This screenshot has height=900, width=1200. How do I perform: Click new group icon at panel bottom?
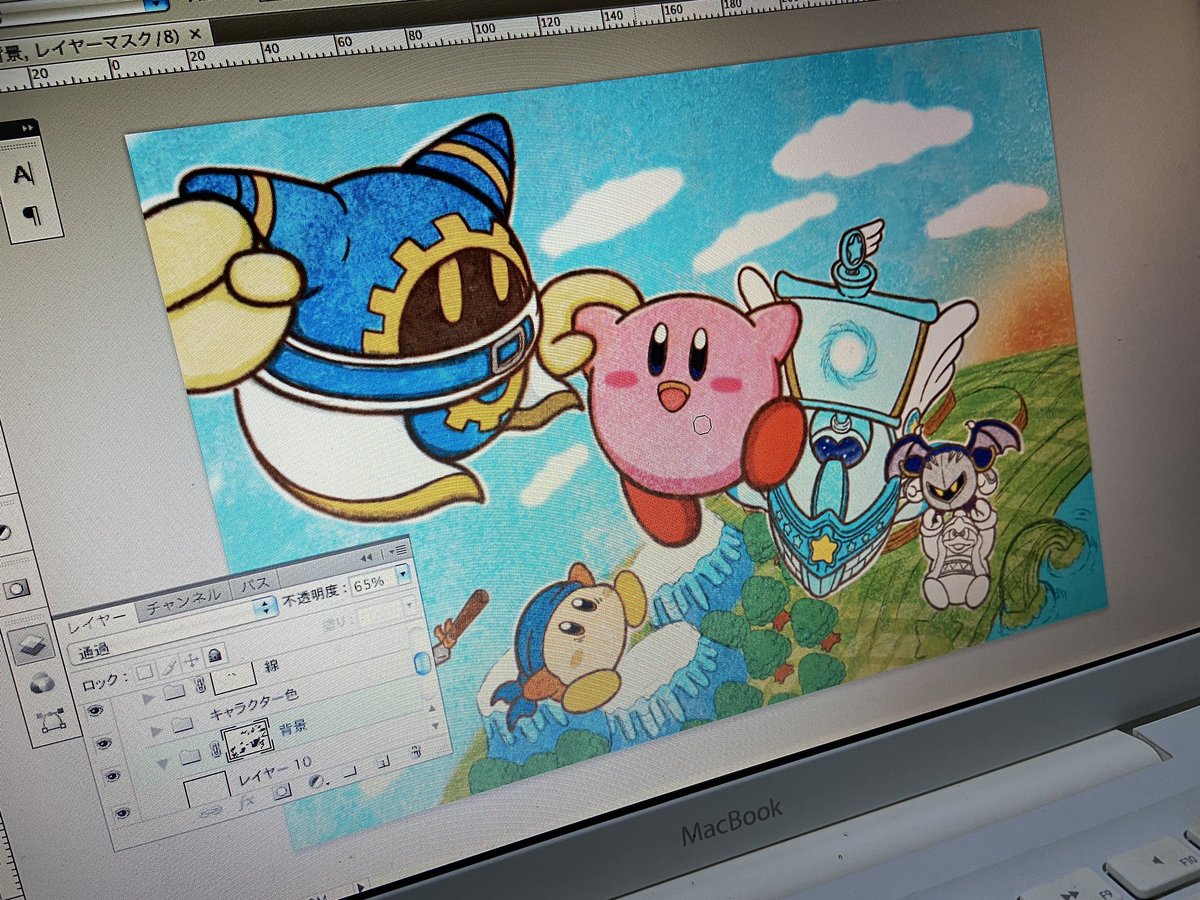tap(349, 772)
